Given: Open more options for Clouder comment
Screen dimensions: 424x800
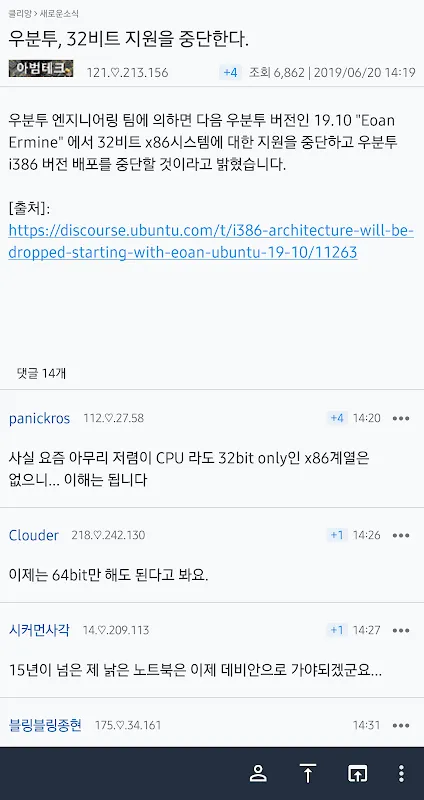Looking at the screenshot, I should (401, 535).
